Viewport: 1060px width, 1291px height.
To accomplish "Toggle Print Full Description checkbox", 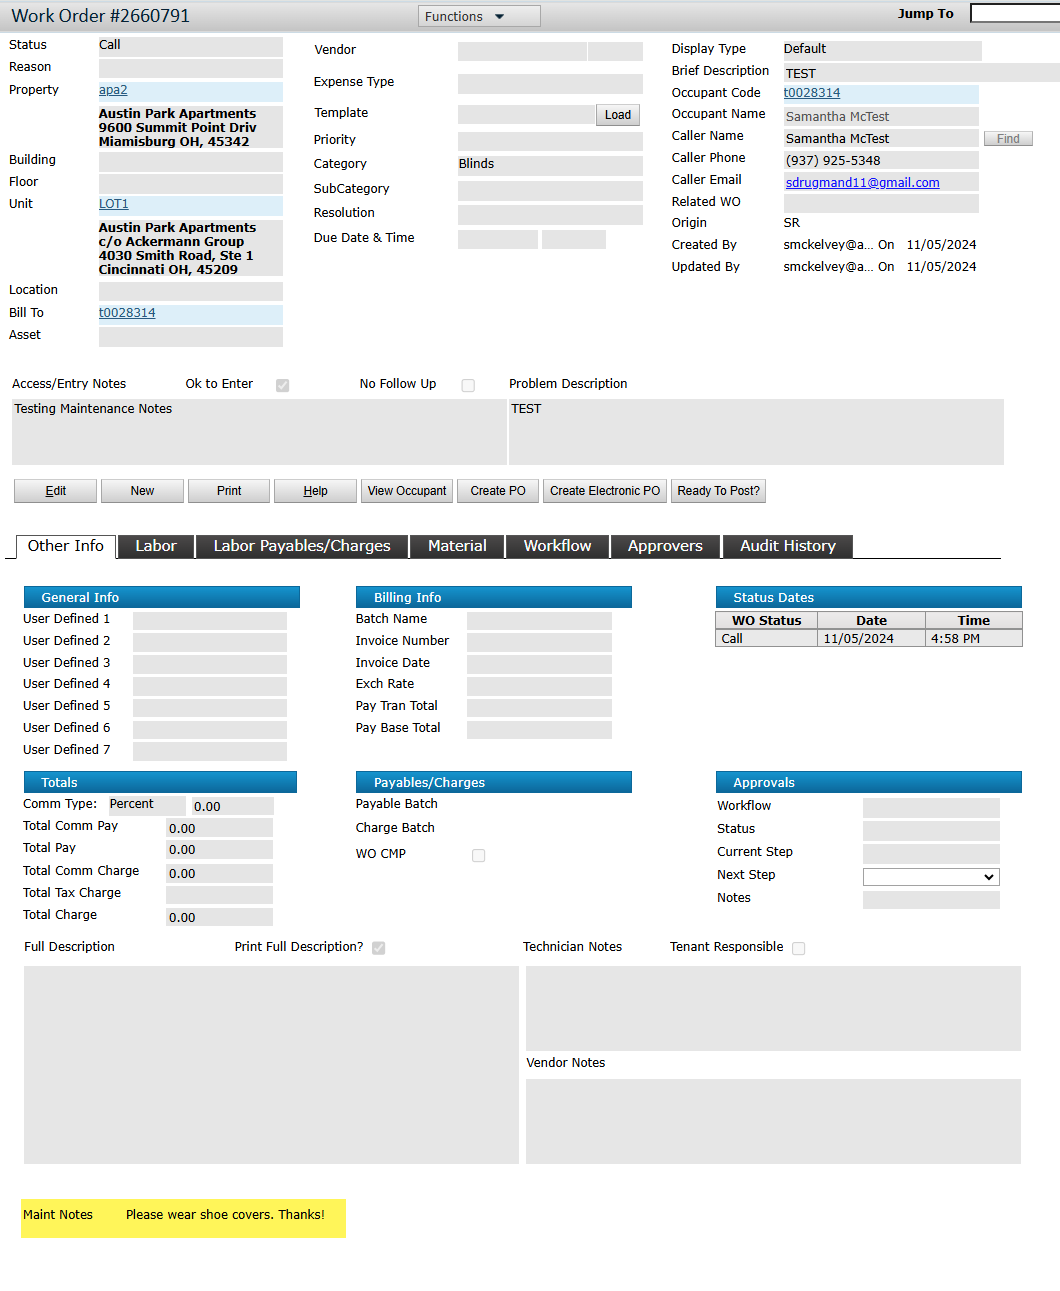I will [x=379, y=948].
